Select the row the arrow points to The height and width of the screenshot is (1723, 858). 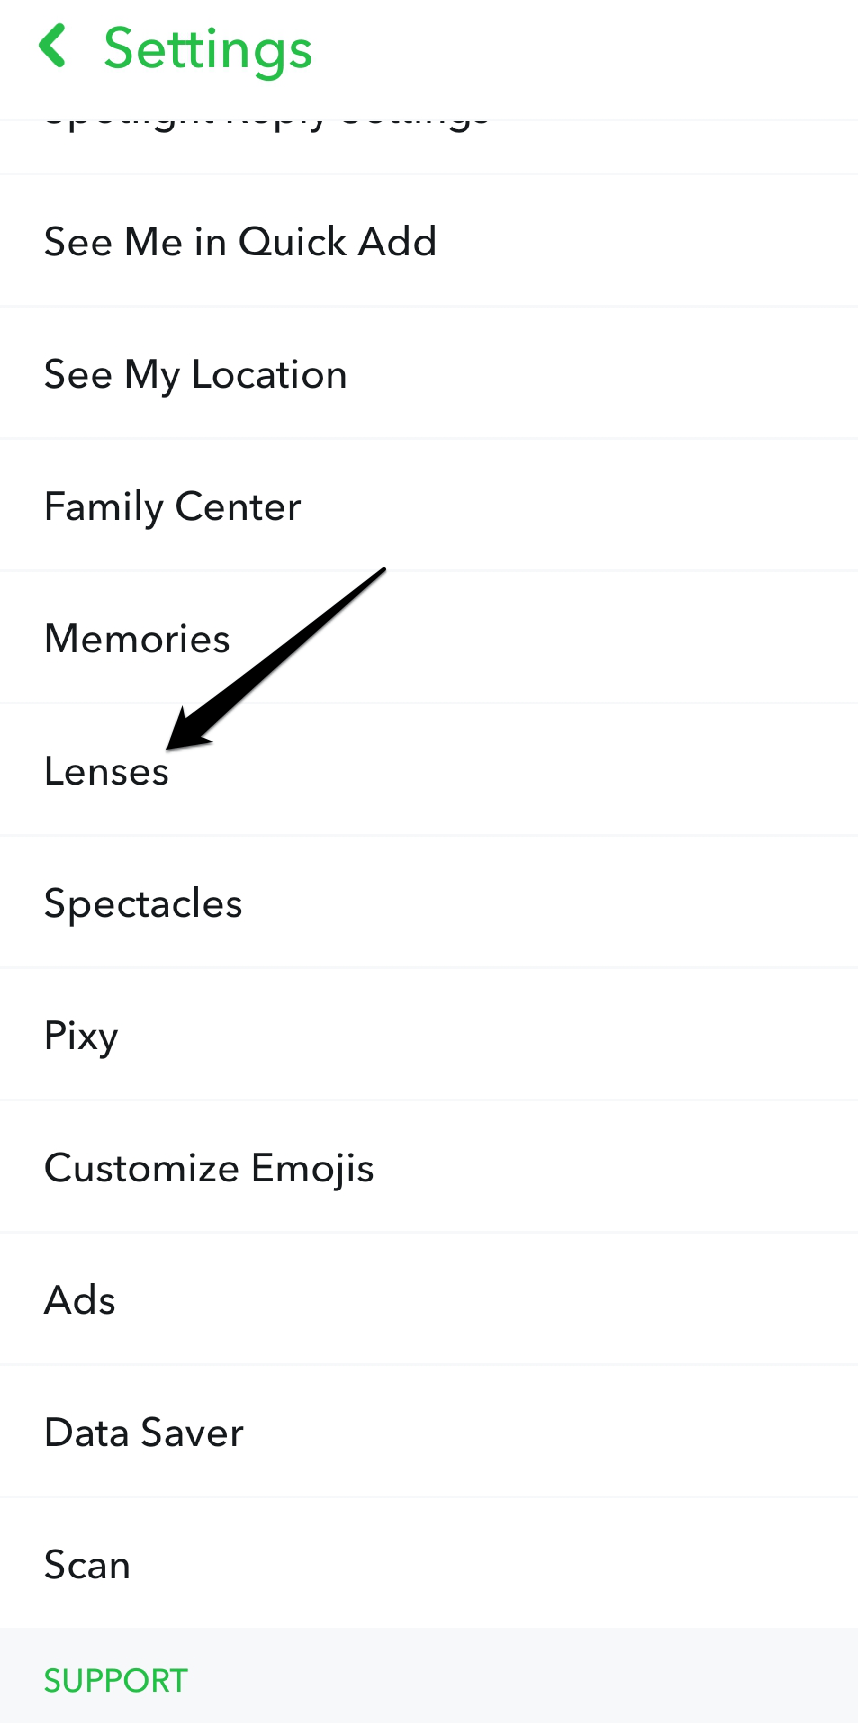[x=106, y=770]
